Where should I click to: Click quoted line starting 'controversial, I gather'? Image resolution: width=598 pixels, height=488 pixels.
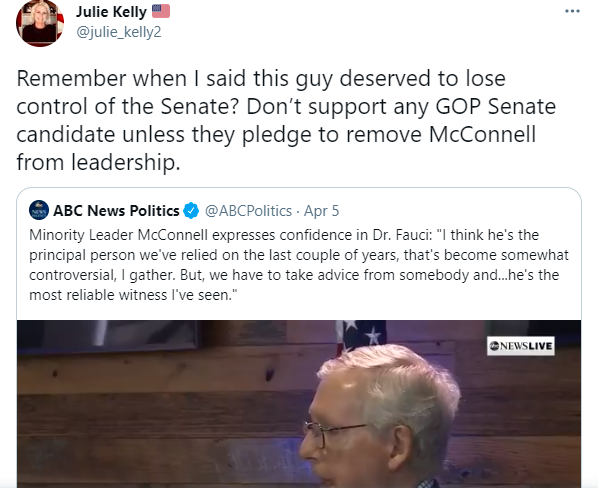[294, 275]
